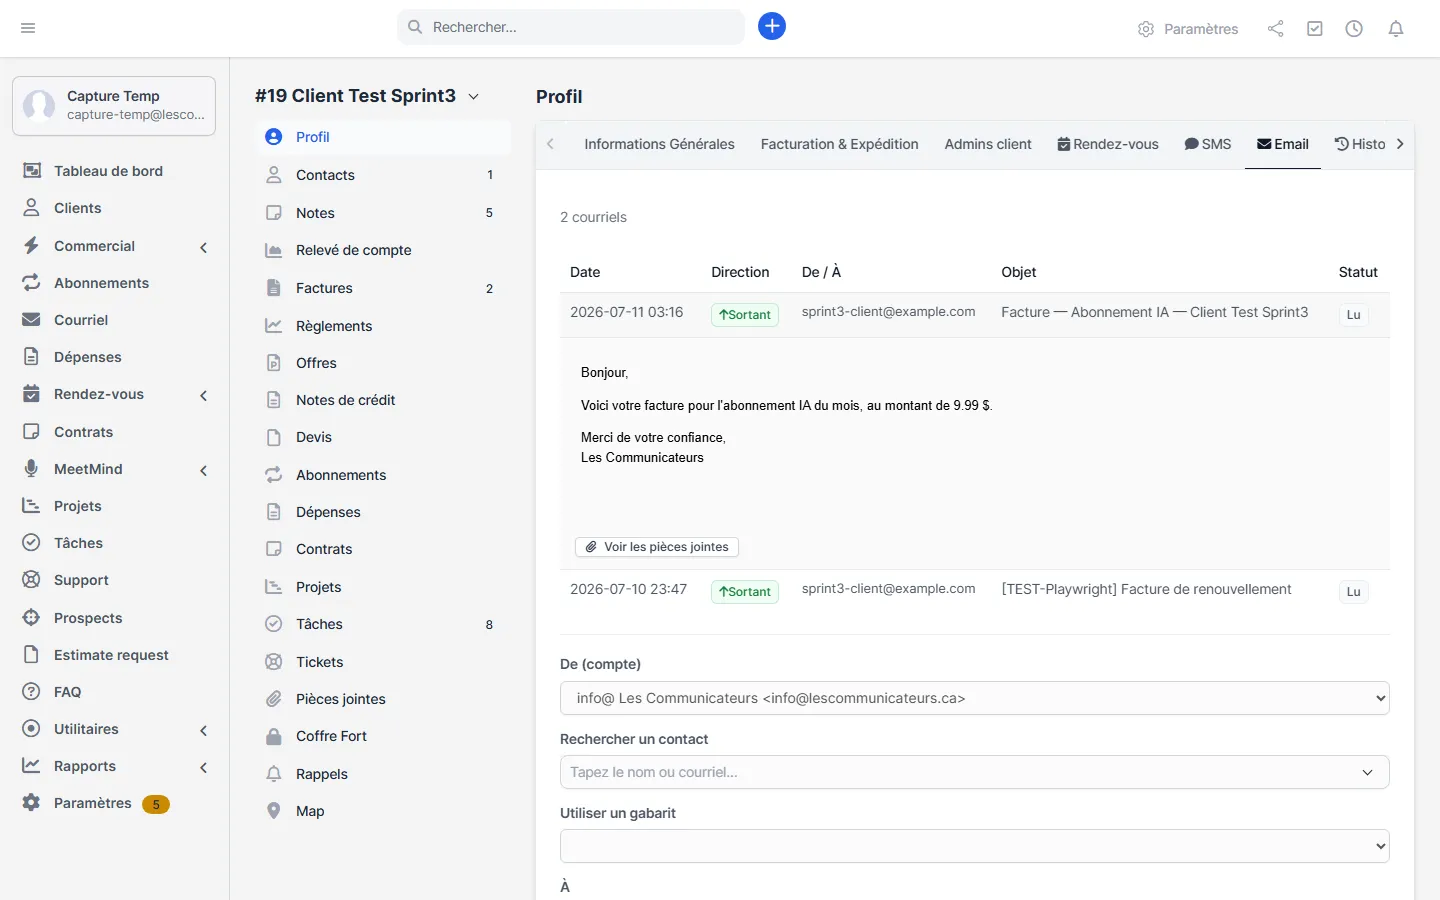Select Profil in client menu
This screenshot has height=900, width=1440.
(x=383, y=137)
